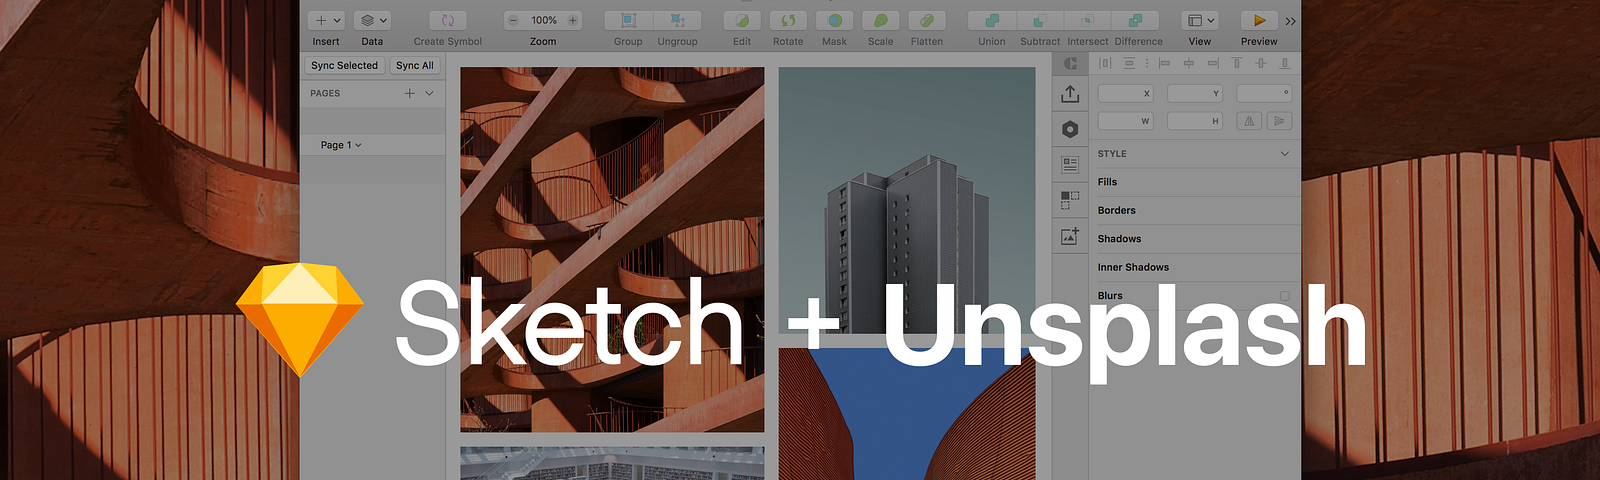Click the Sync Selected button
Screen dimensions: 1600x480
tap(344, 65)
